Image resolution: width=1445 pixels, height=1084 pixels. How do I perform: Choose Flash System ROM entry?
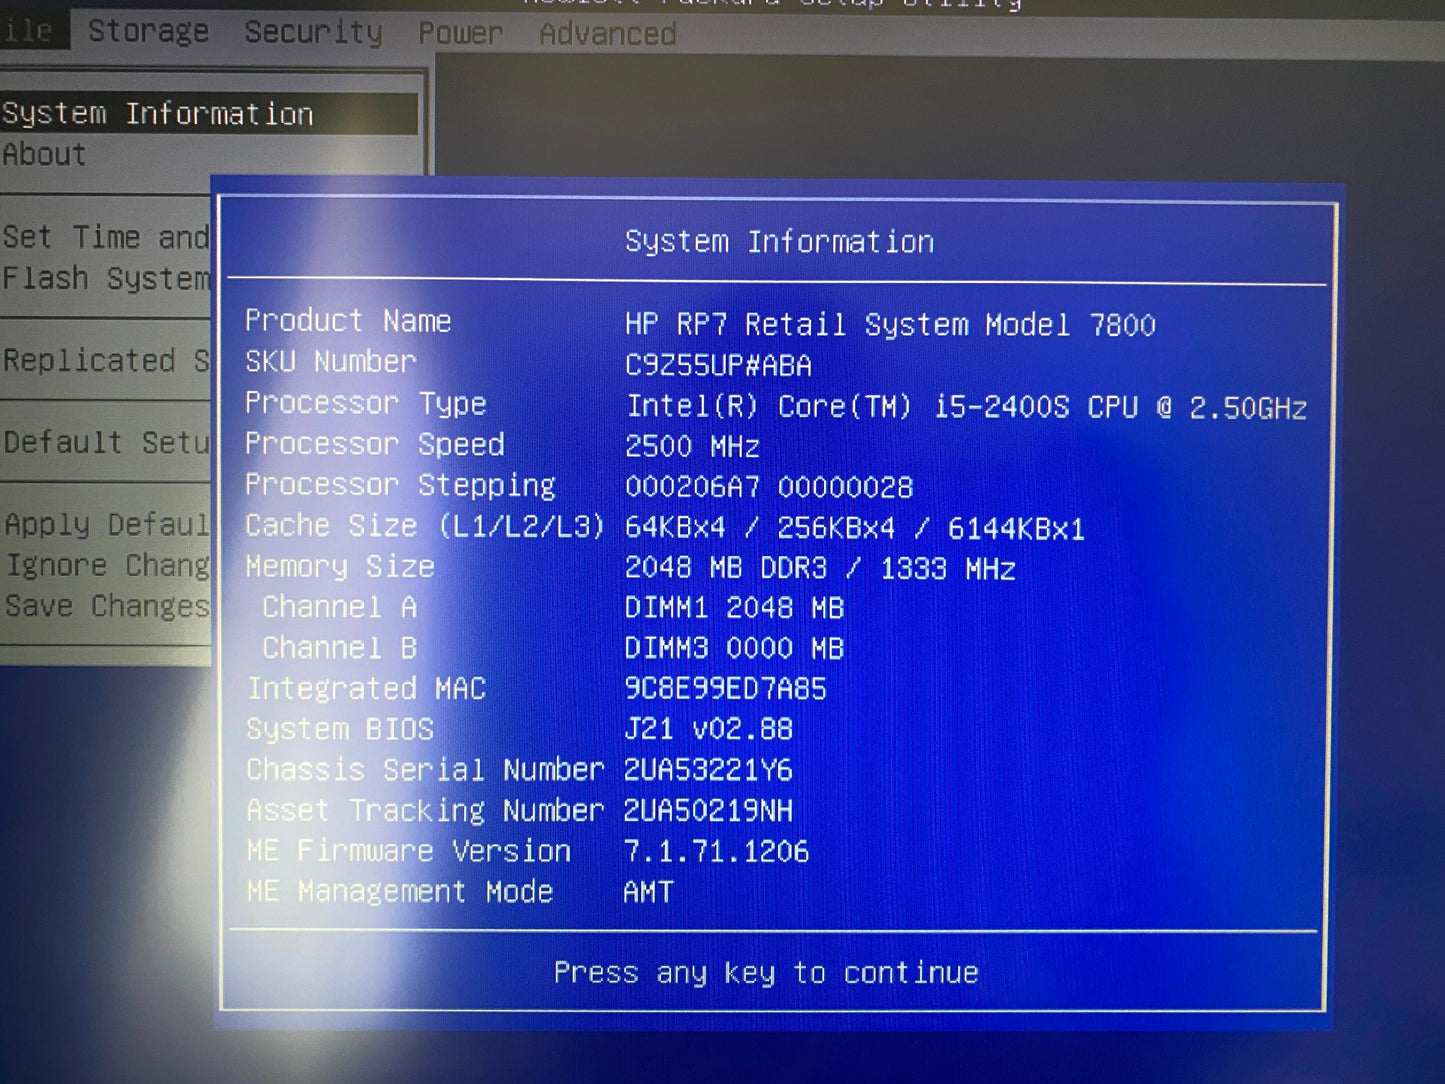point(106,278)
